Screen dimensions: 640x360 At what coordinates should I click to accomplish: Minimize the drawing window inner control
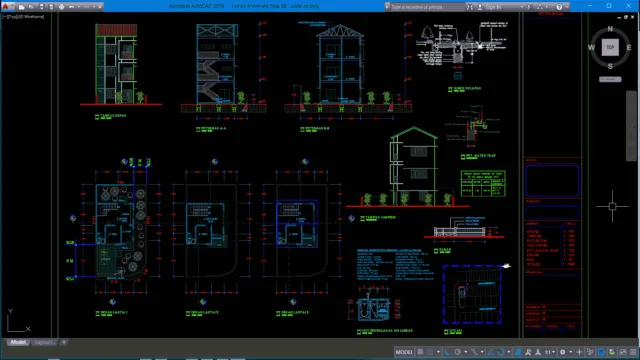[x=619, y=17]
